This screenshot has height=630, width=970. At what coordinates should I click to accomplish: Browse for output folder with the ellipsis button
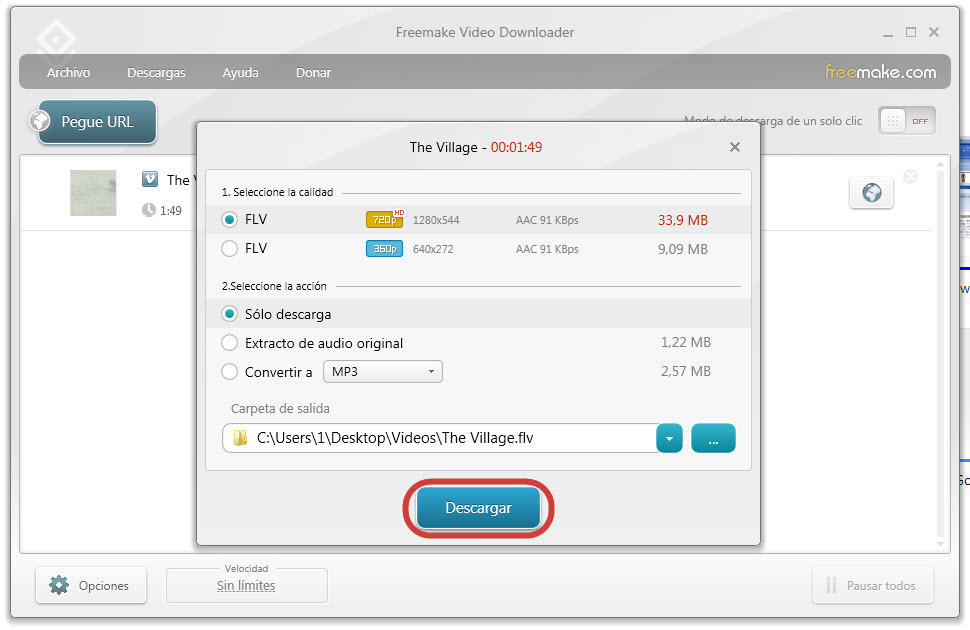[713, 438]
